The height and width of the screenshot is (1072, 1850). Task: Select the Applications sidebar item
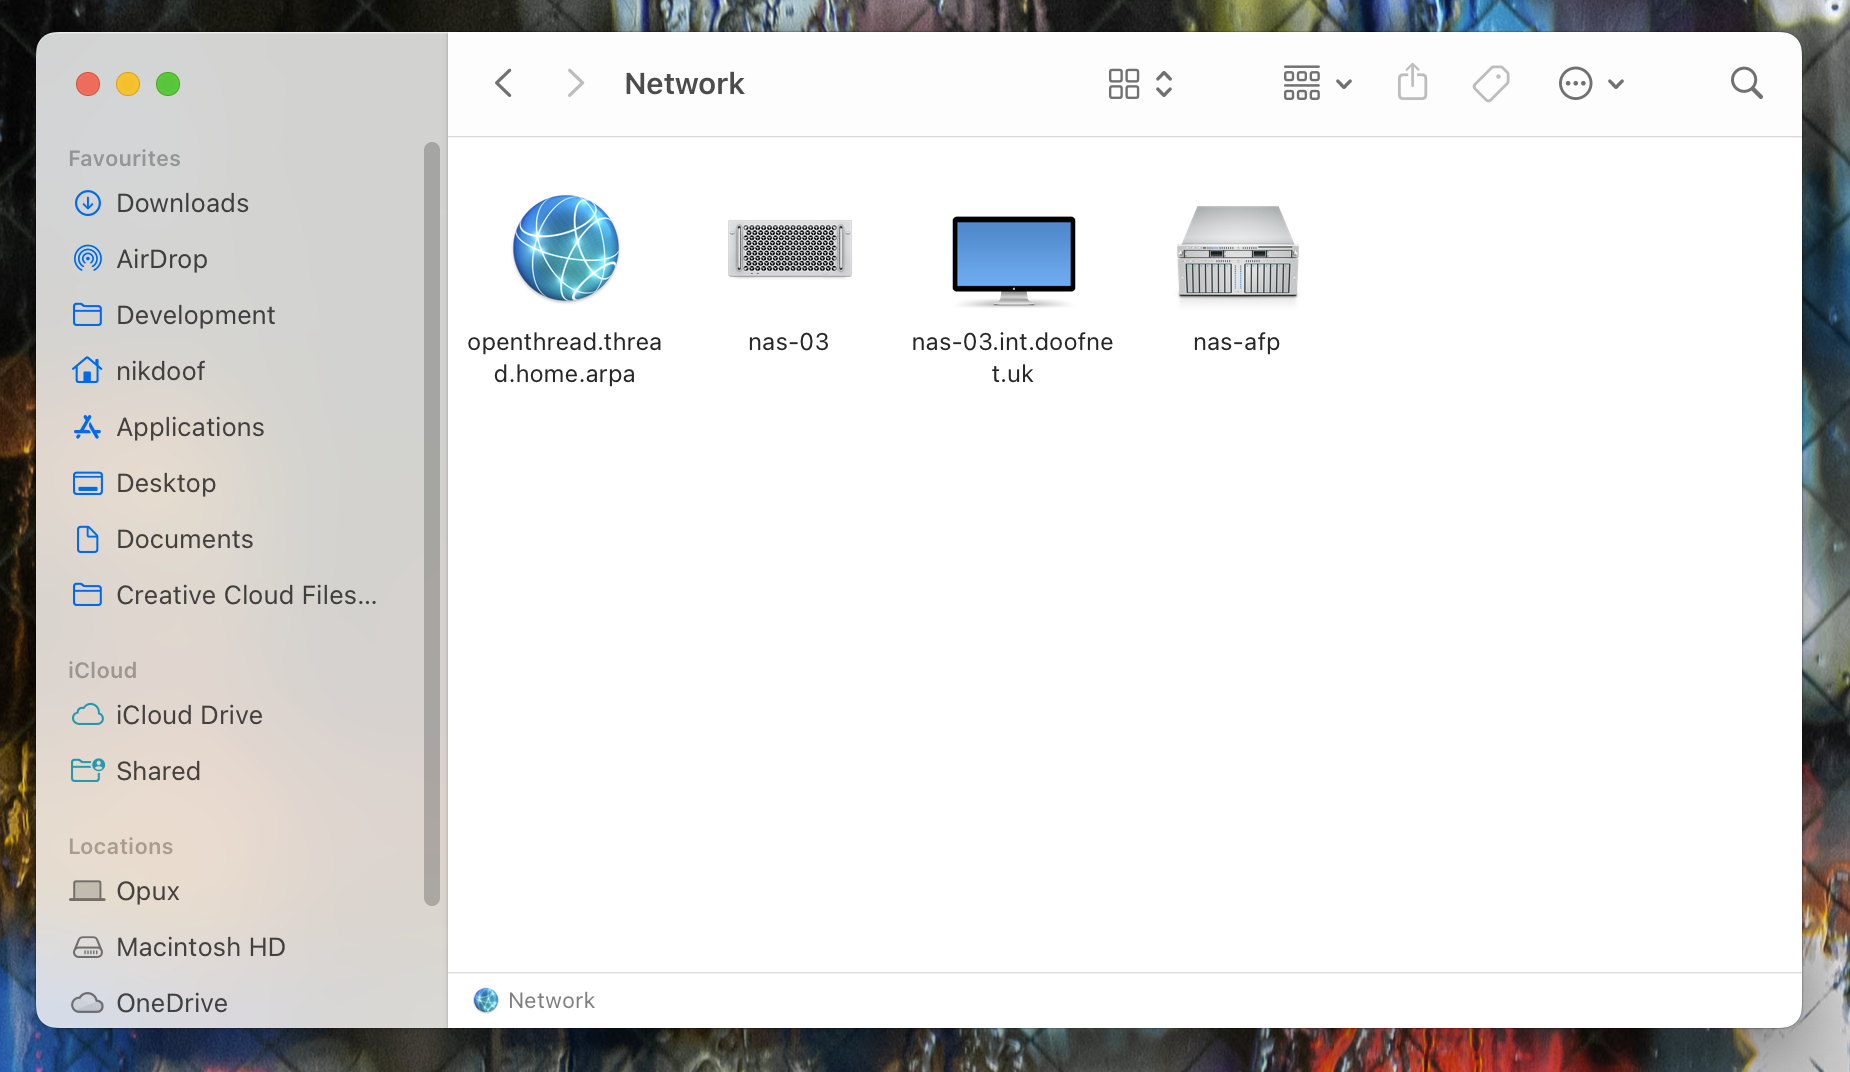tap(190, 427)
